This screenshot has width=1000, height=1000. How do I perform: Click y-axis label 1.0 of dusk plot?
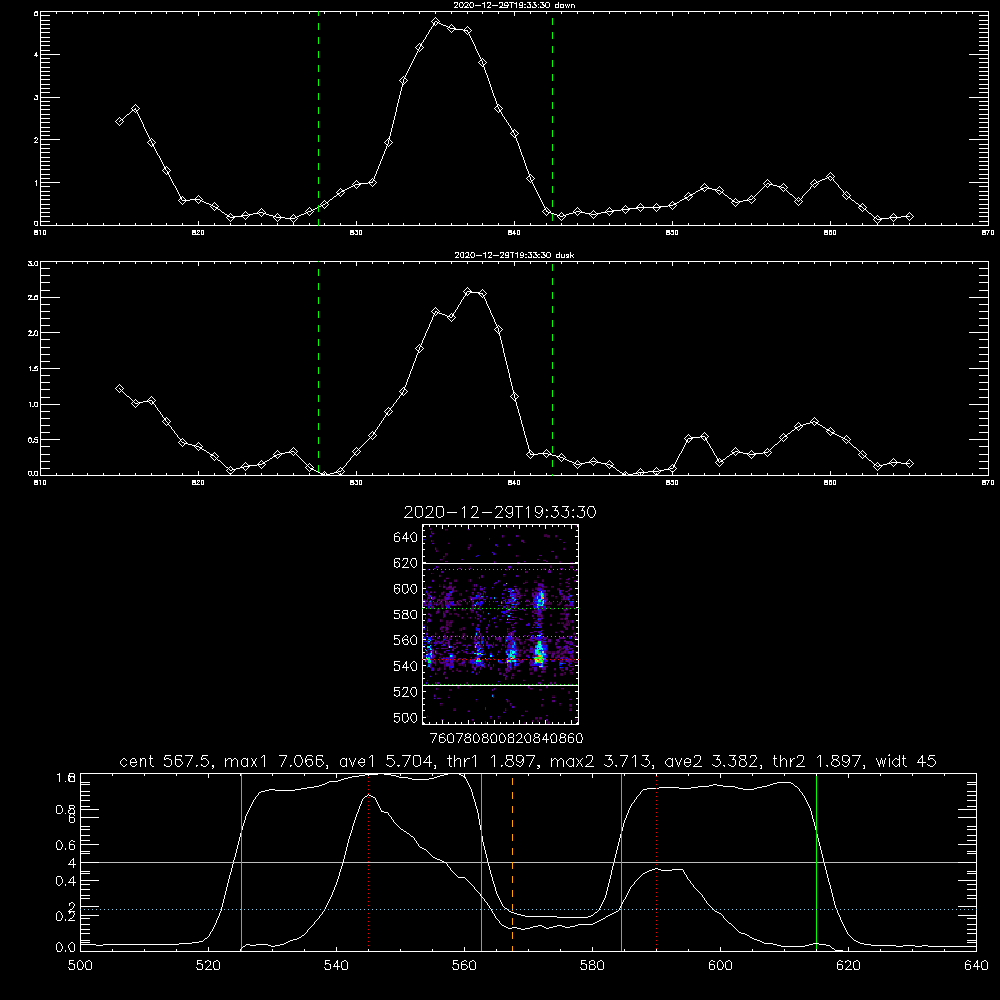pyautogui.click(x=34, y=404)
